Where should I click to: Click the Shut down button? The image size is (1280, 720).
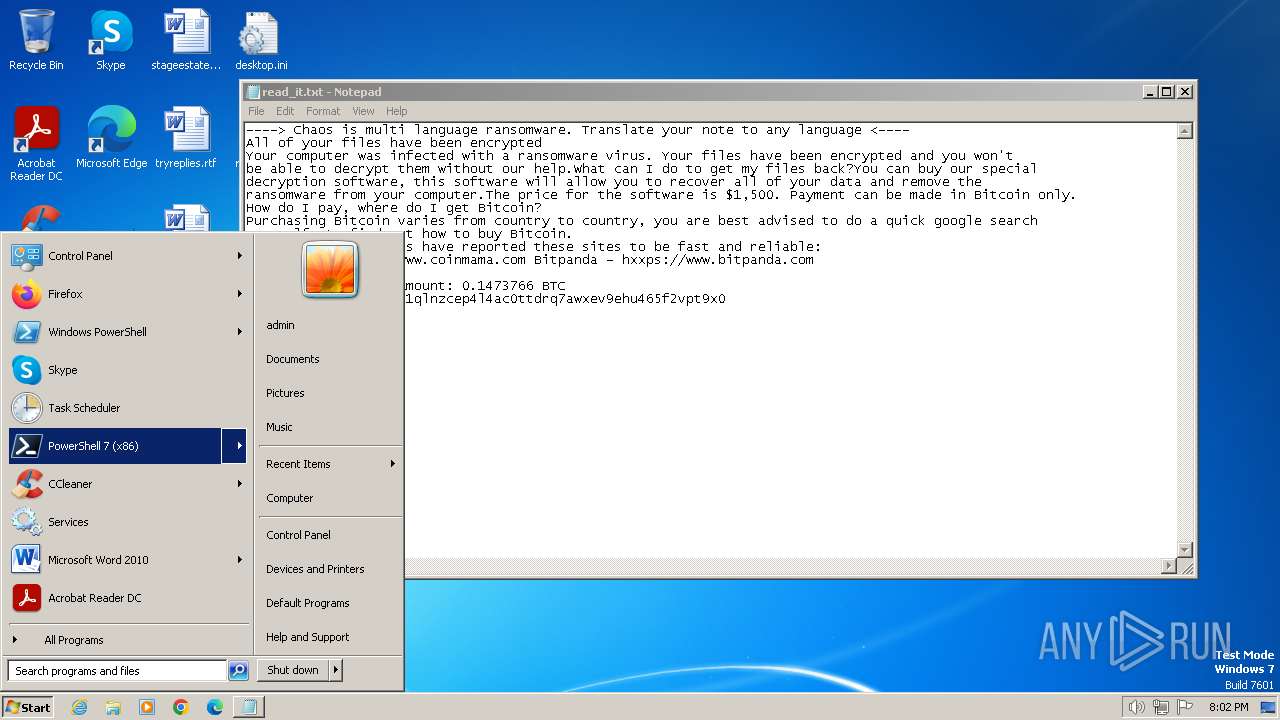coord(293,670)
